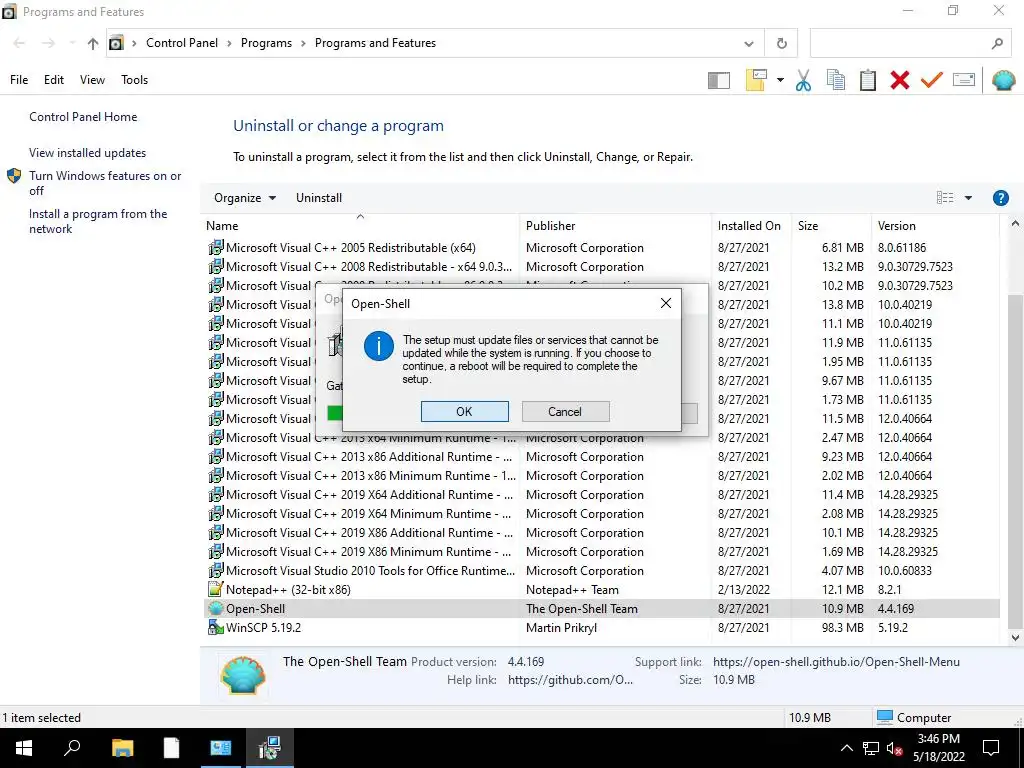The width and height of the screenshot is (1024, 768).
Task: Click Install a program from the network
Action: (x=98, y=221)
